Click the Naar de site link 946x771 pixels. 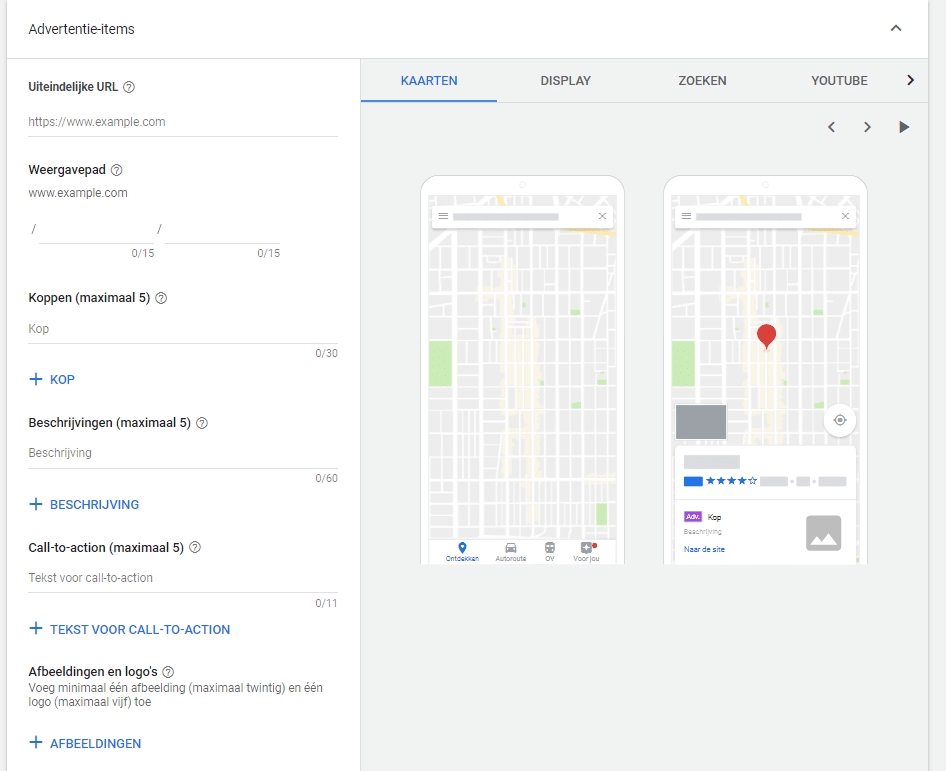704,550
